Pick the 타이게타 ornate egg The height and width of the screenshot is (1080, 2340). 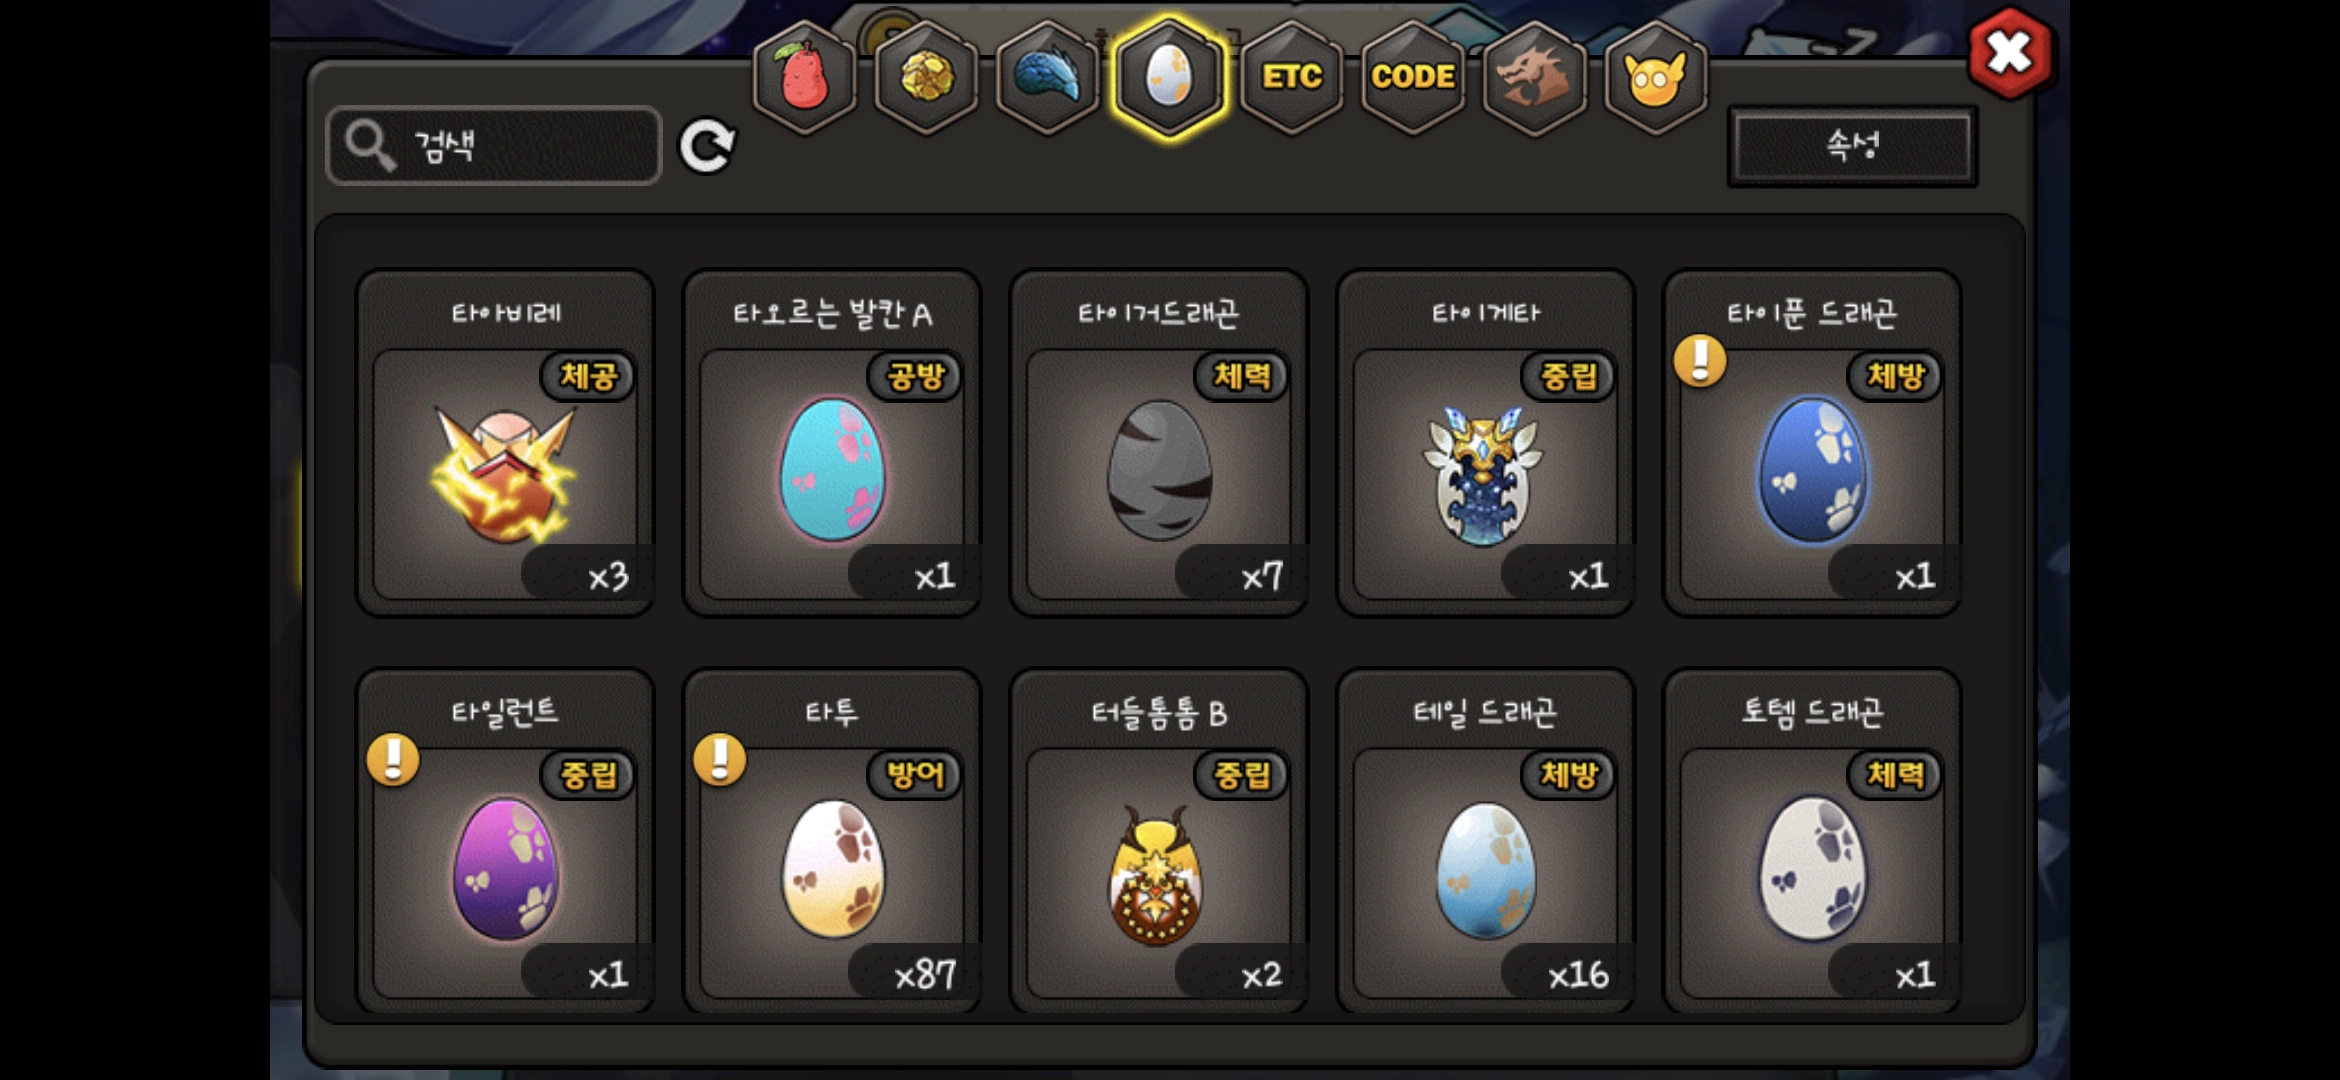click(x=1486, y=443)
